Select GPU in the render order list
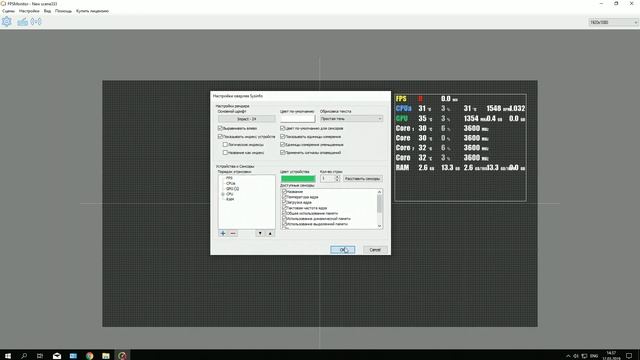Viewport: 640px width, 360px height. pos(232,189)
